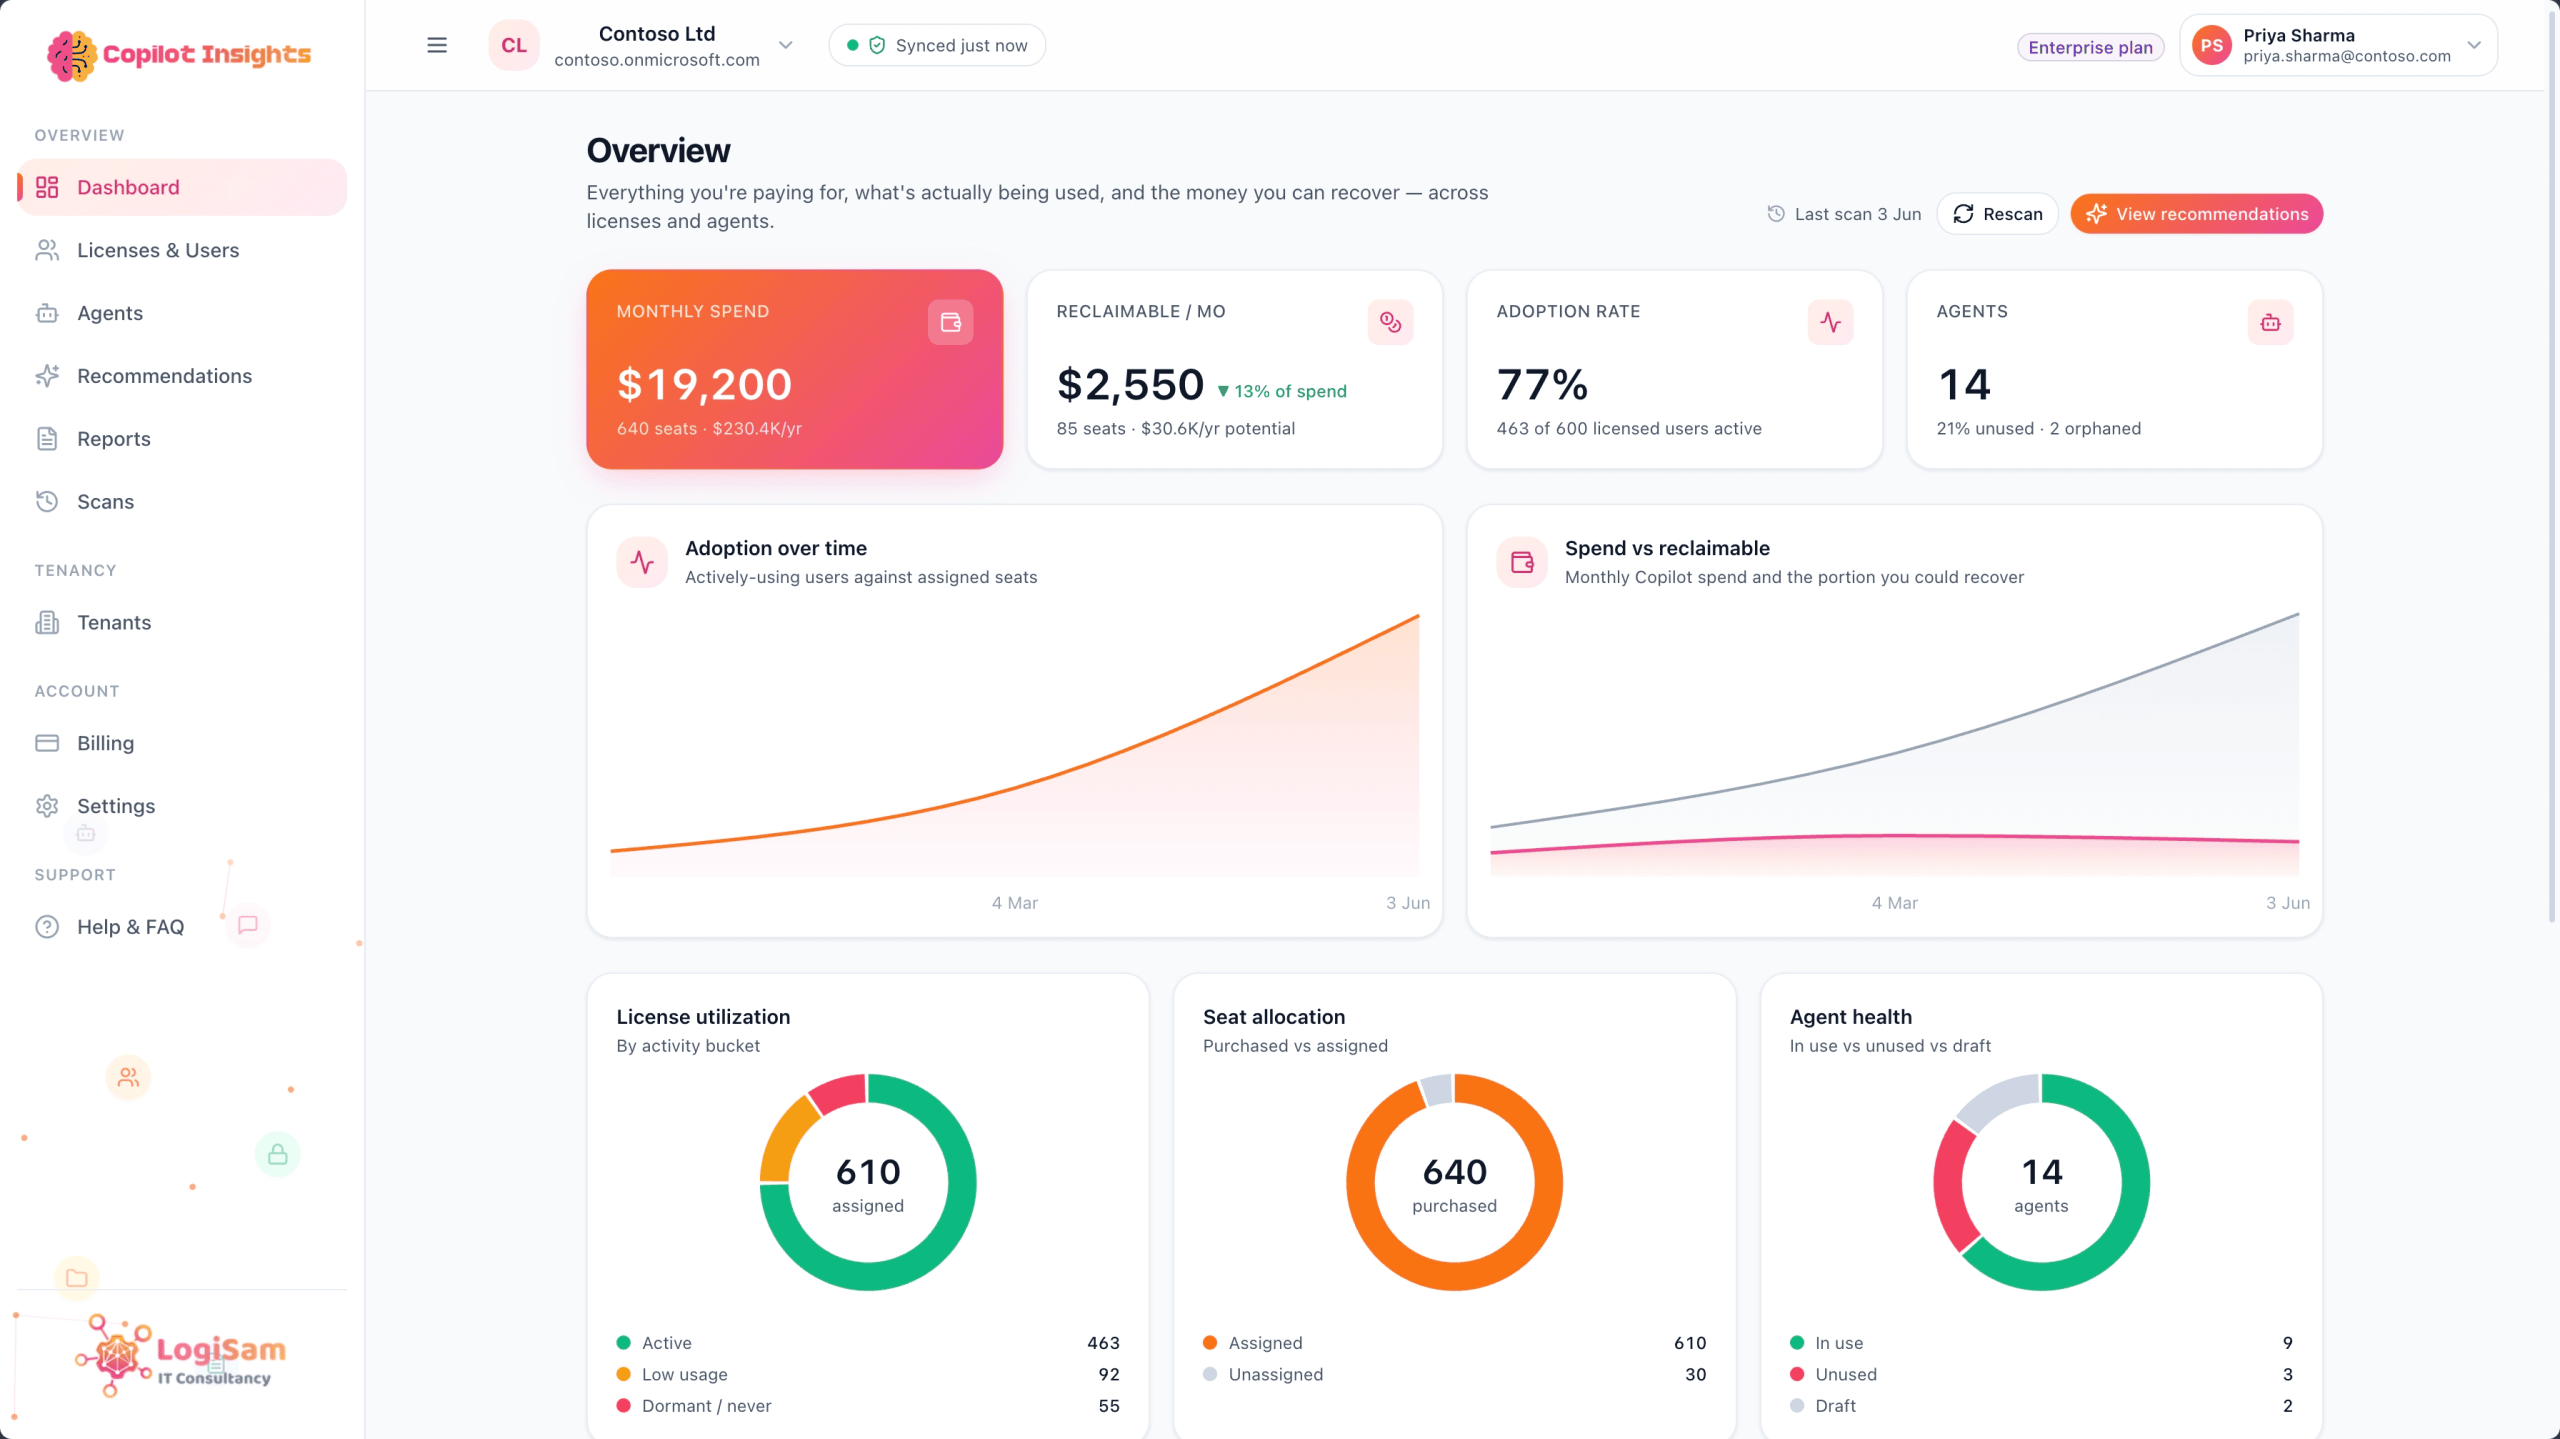Click the Licenses & Users people icon
The image size is (2560, 1439).
click(47, 250)
